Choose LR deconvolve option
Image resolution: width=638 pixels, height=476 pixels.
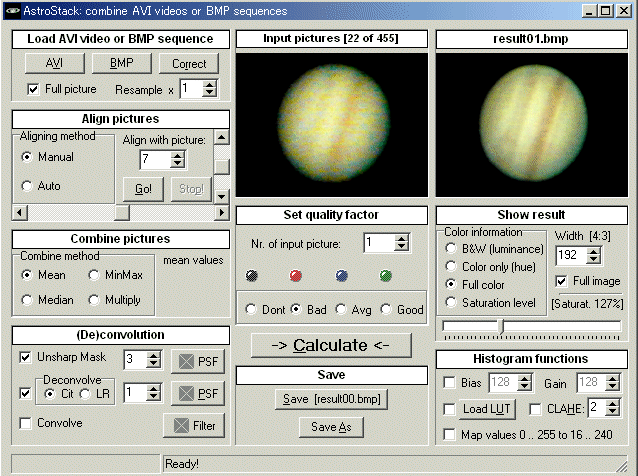[85, 394]
